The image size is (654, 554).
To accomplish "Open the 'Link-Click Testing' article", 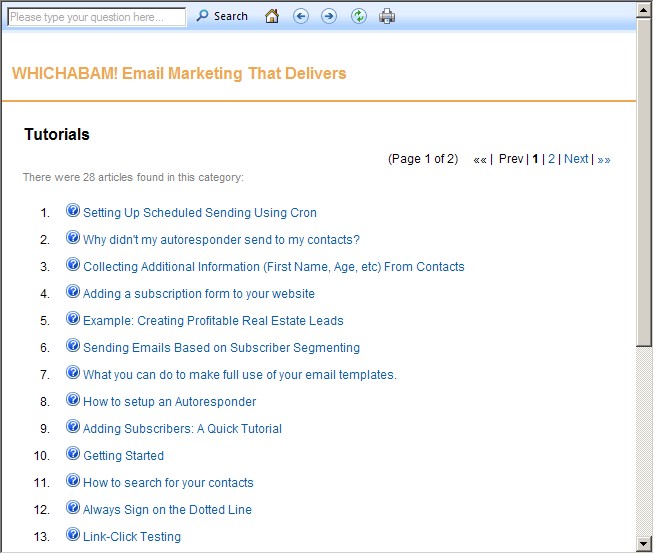I will tap(132, 536).
